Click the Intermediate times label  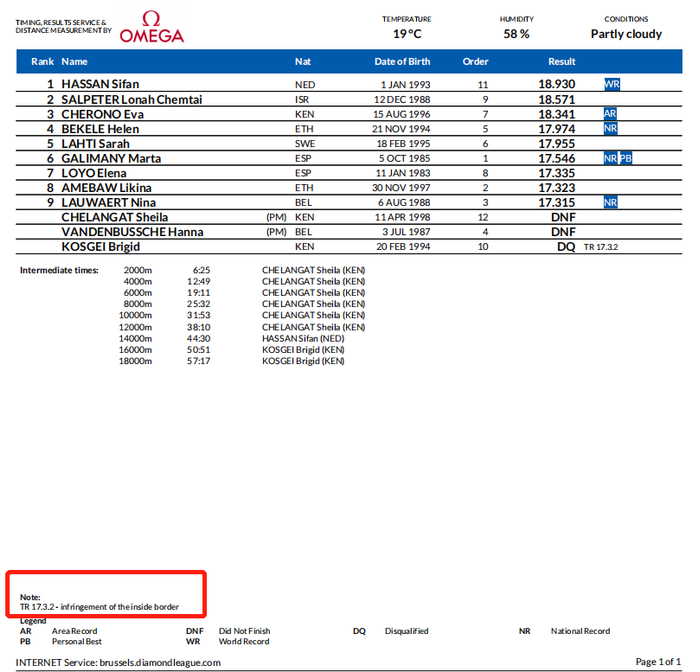(59, 270)
